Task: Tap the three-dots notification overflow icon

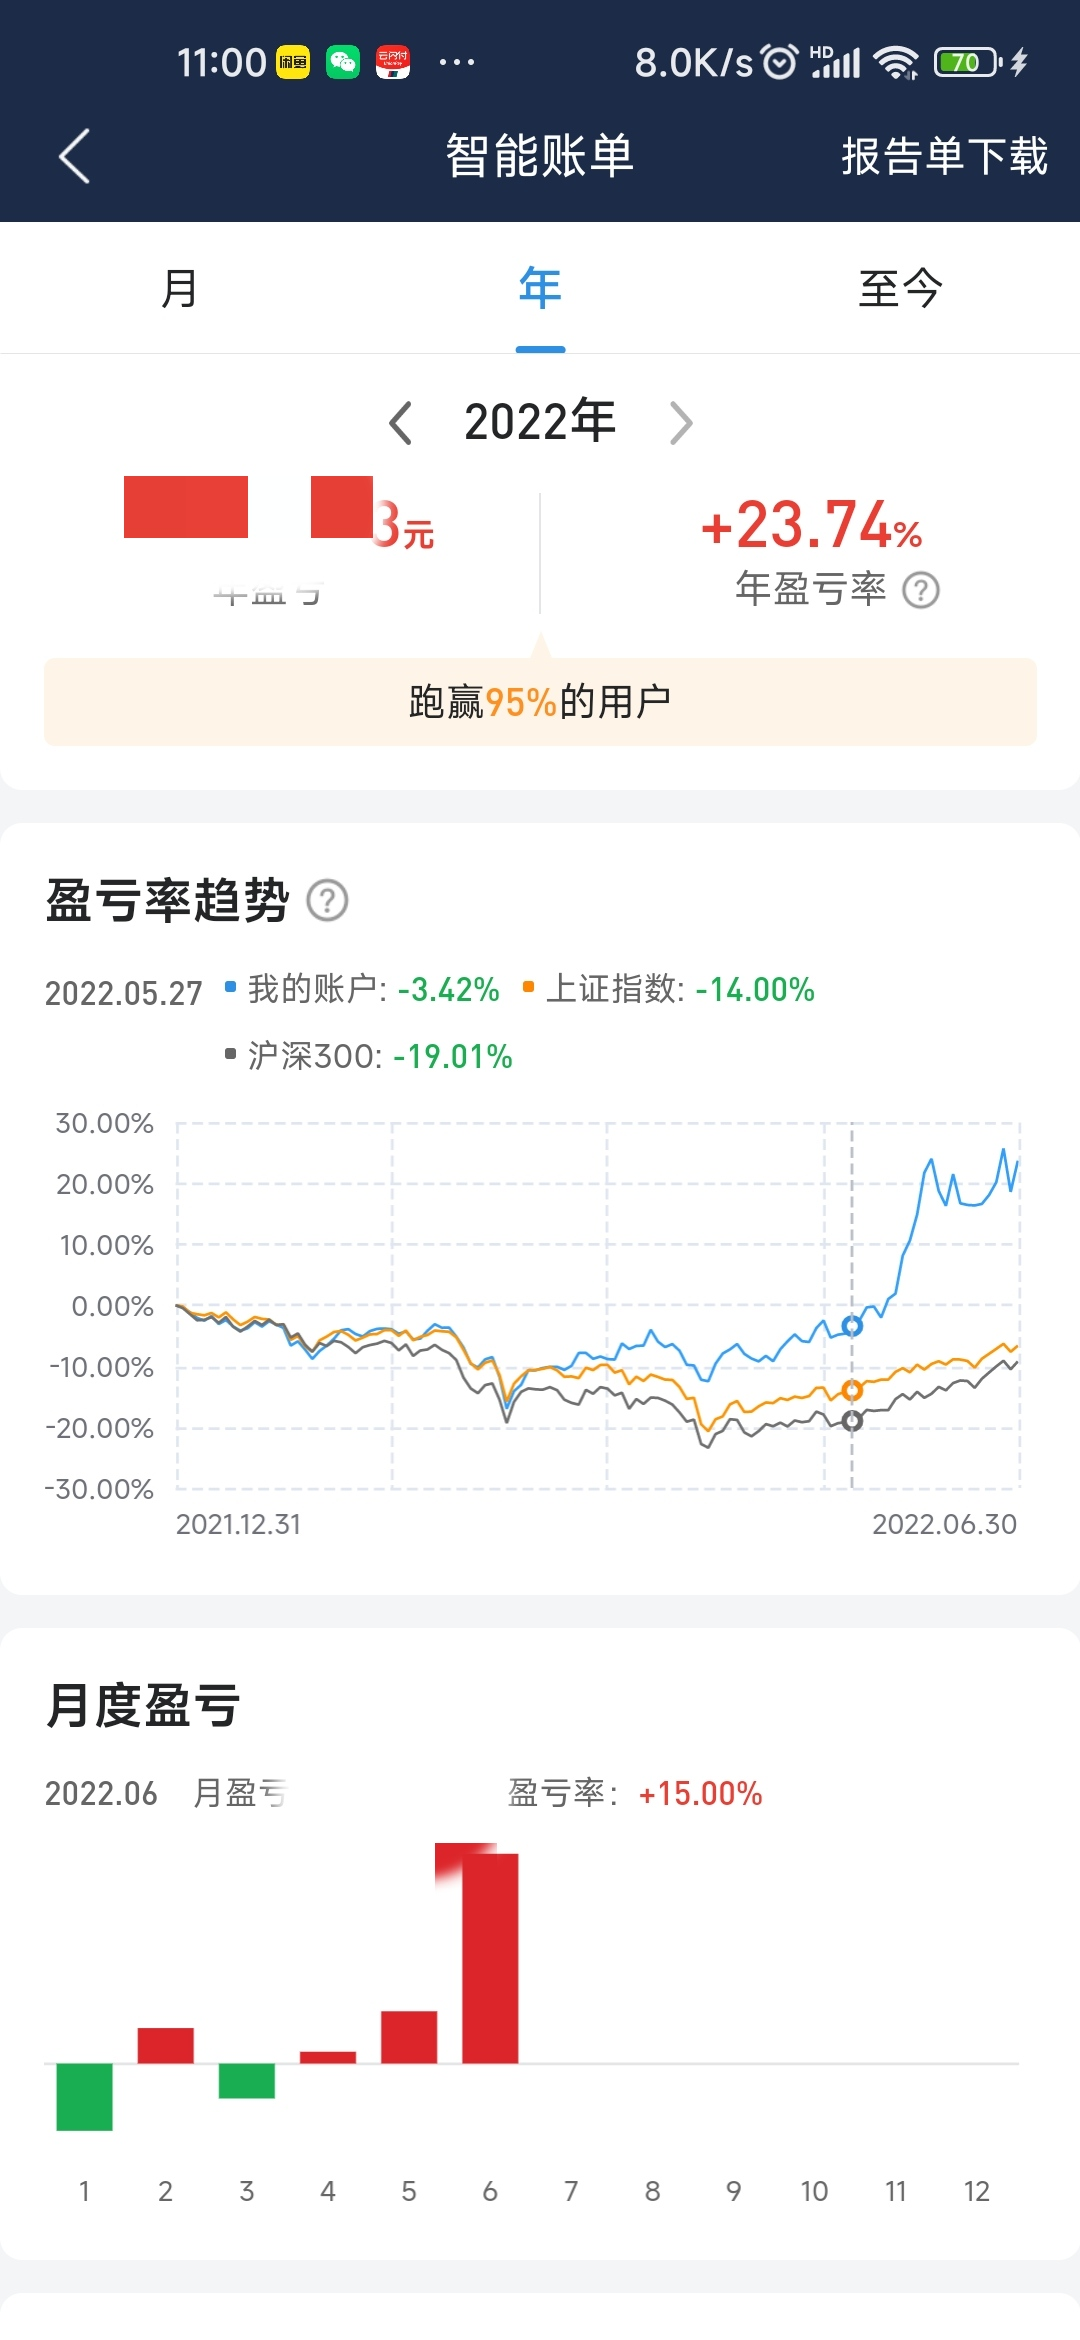Action: pyautogui.click(x=457, y=62)
